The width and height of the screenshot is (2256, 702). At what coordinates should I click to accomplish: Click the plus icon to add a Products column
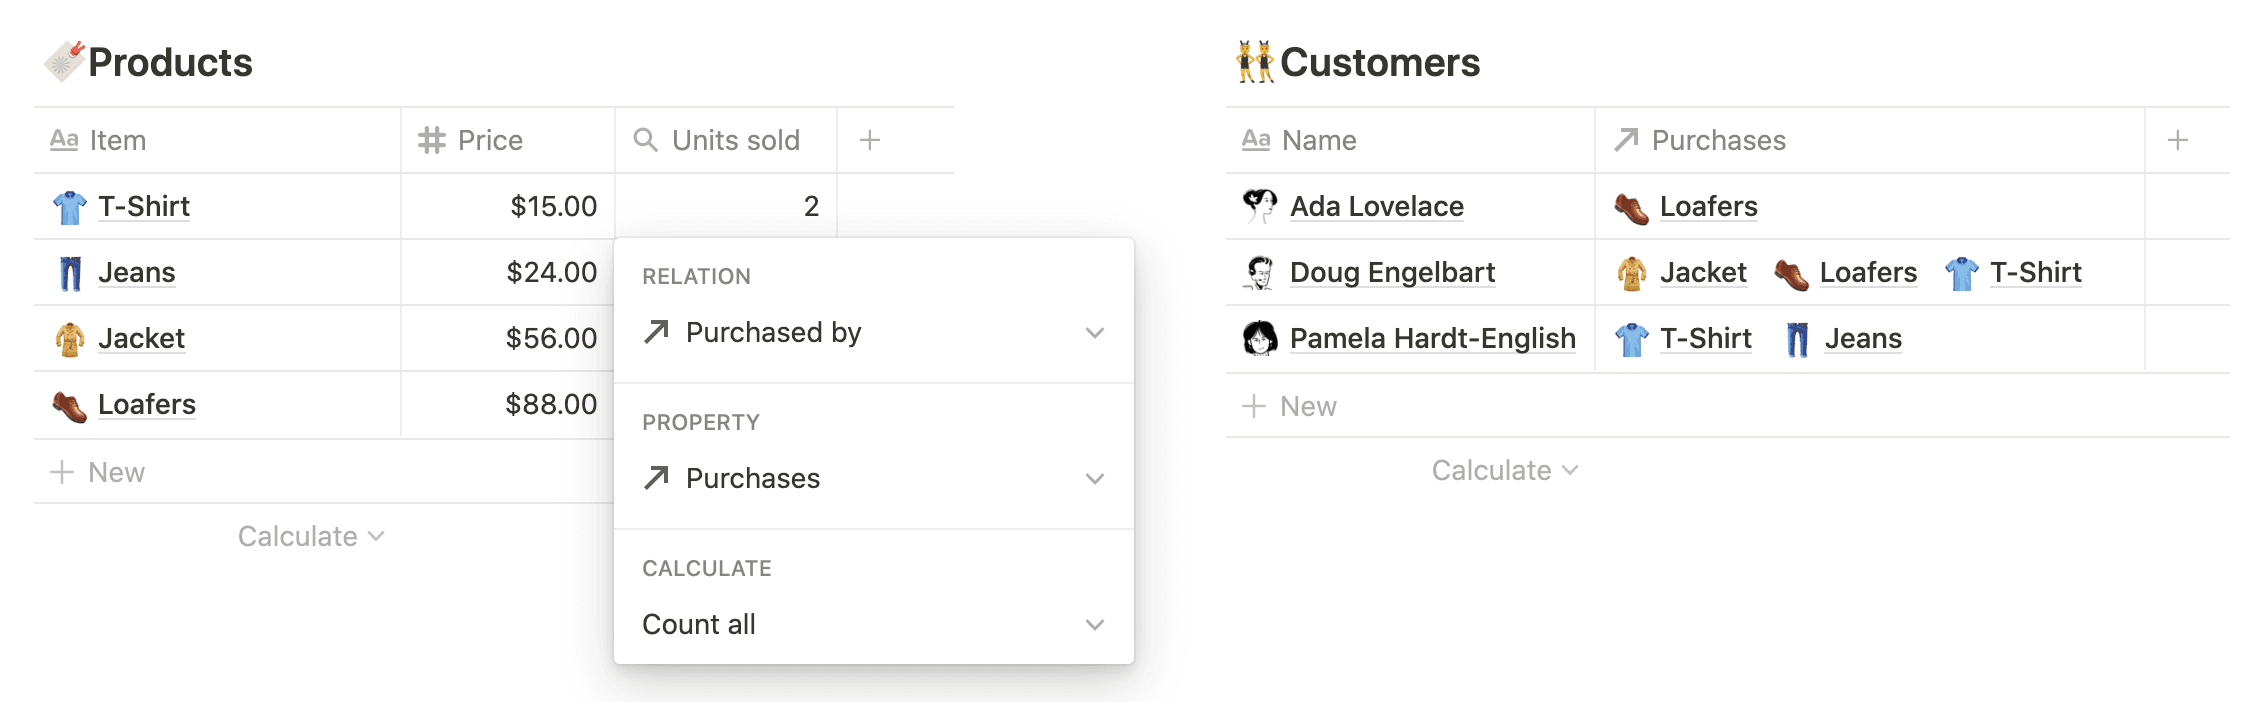(x=869, y=140)
